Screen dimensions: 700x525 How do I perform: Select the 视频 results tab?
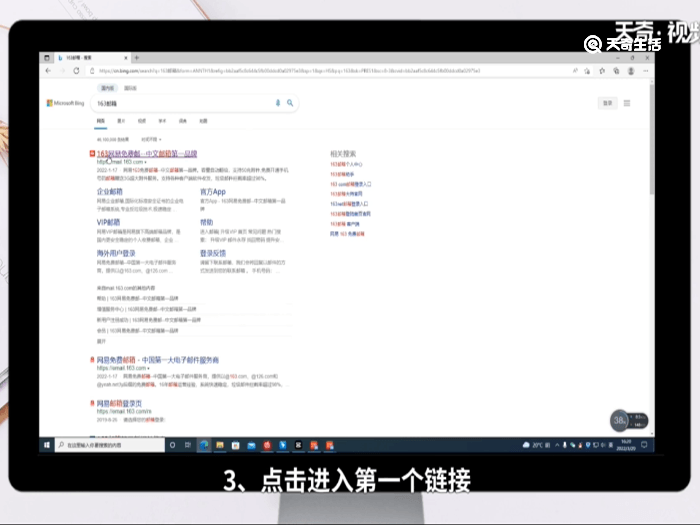click(142, 121)
